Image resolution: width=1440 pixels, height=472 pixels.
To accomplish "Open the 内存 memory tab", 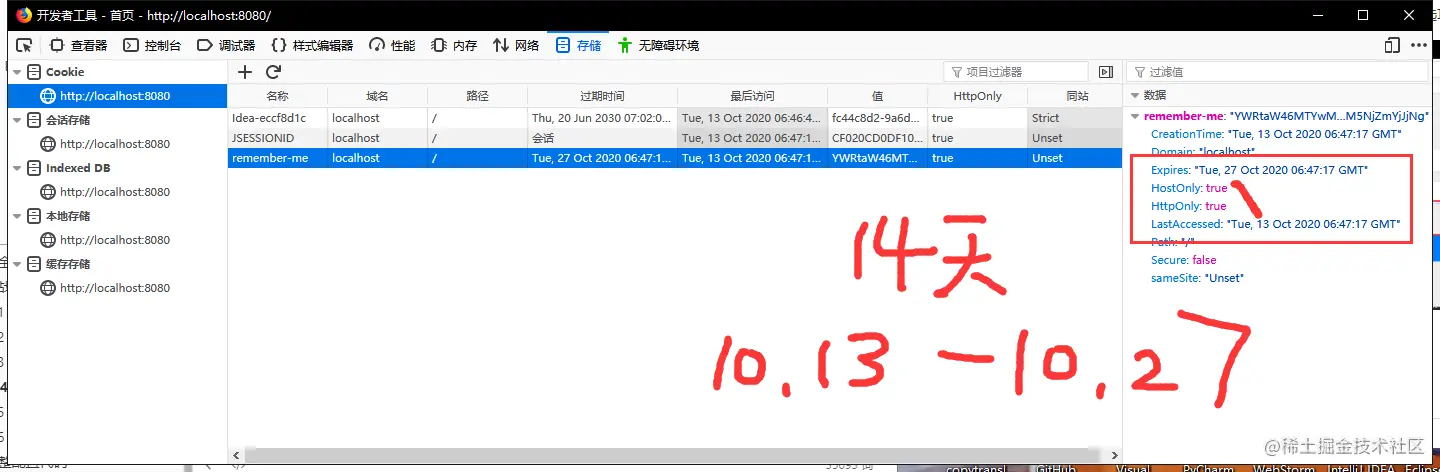I will (454, 45).
